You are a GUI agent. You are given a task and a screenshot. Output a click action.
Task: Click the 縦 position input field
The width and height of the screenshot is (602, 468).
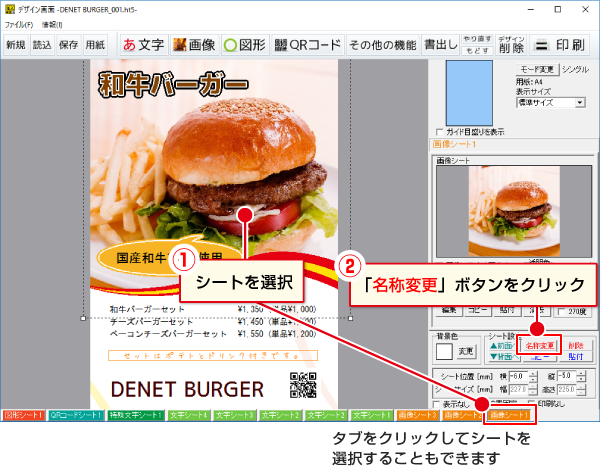(x=567, y=376)
